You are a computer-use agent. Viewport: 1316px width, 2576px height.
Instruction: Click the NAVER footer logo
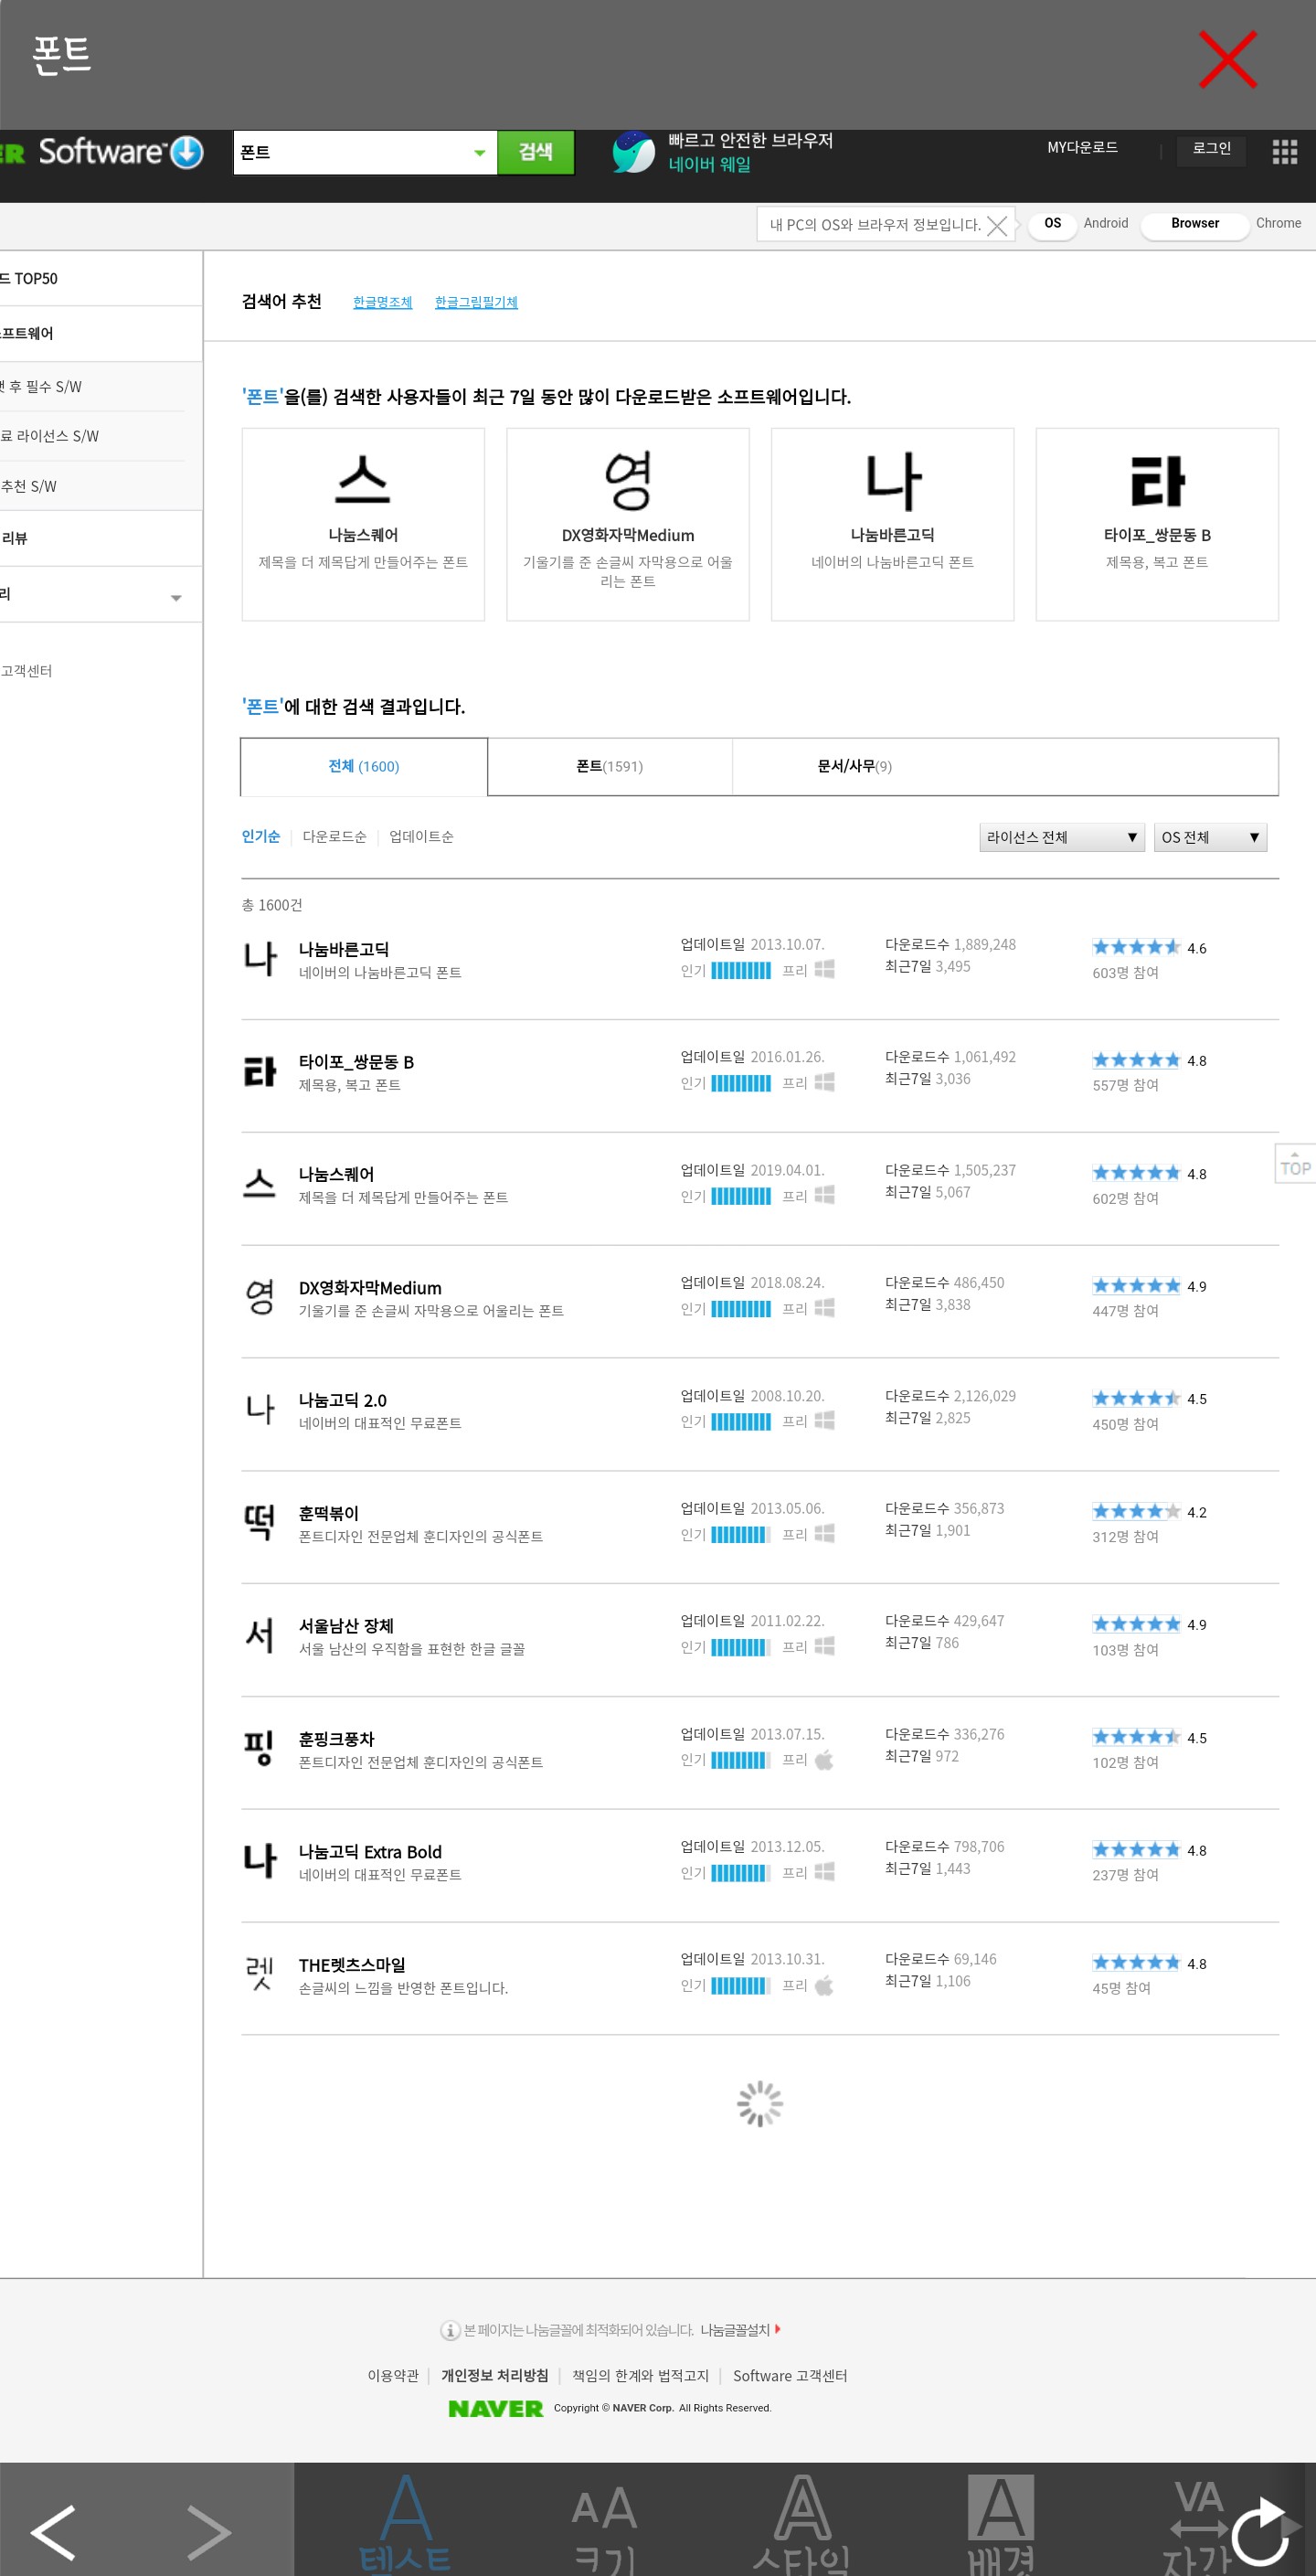click(x=496, y=2409)
